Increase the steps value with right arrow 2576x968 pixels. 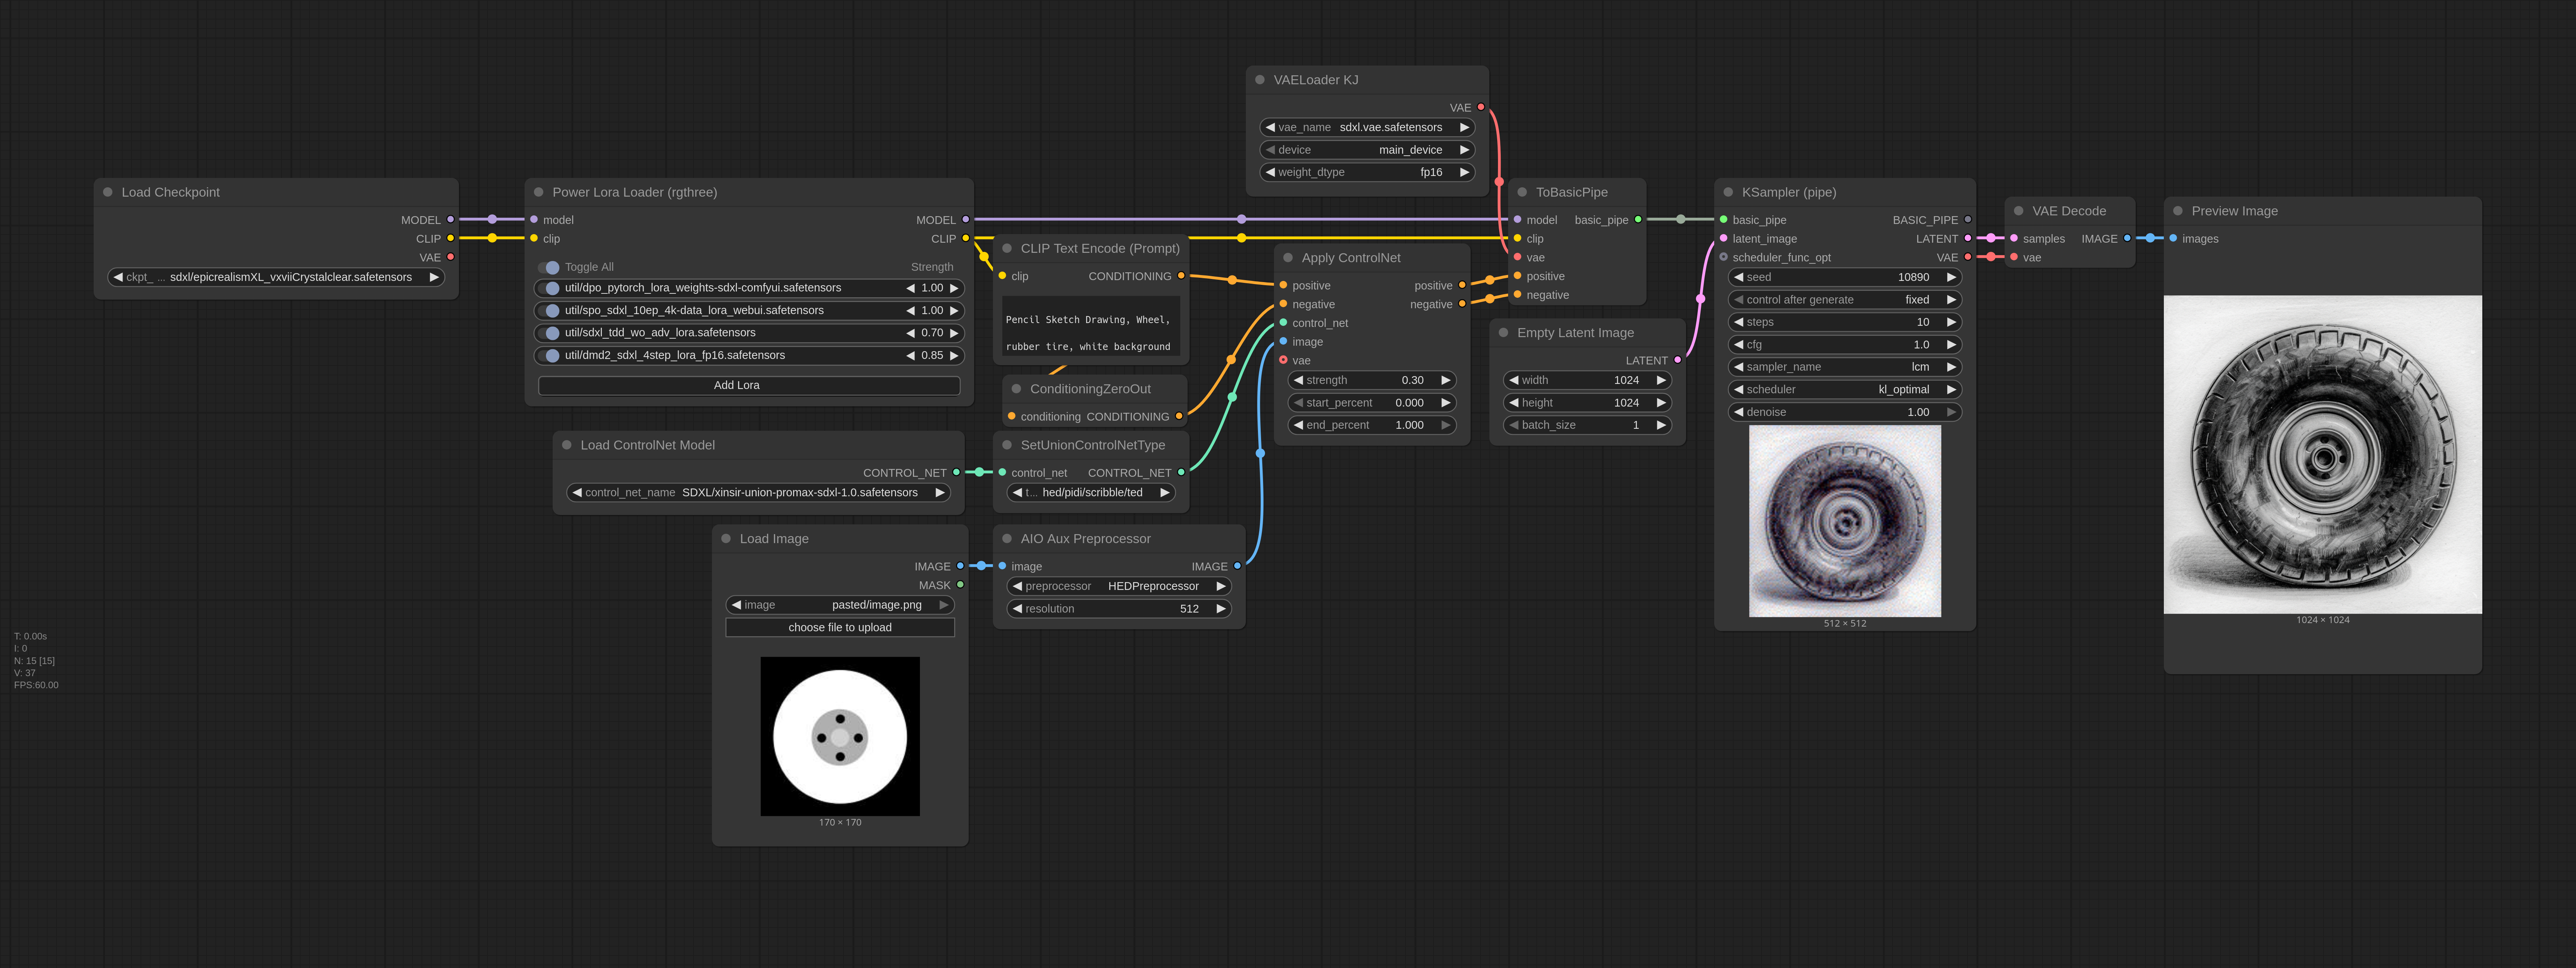click(1951, 322)
